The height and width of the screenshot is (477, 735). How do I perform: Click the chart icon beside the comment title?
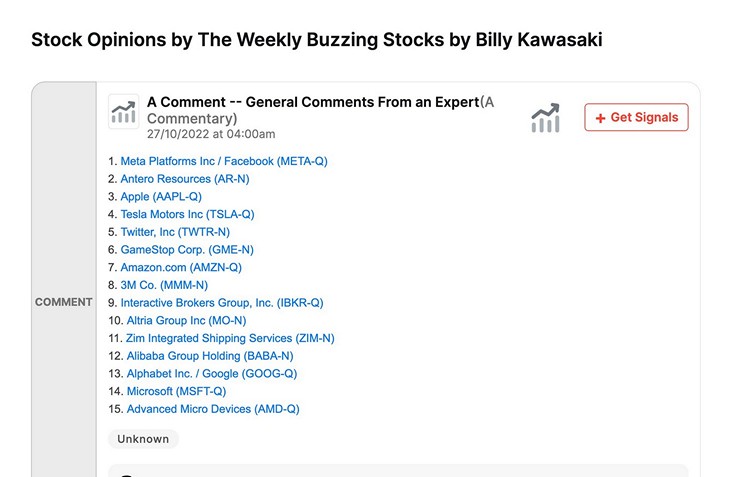[x=123, y=112]
